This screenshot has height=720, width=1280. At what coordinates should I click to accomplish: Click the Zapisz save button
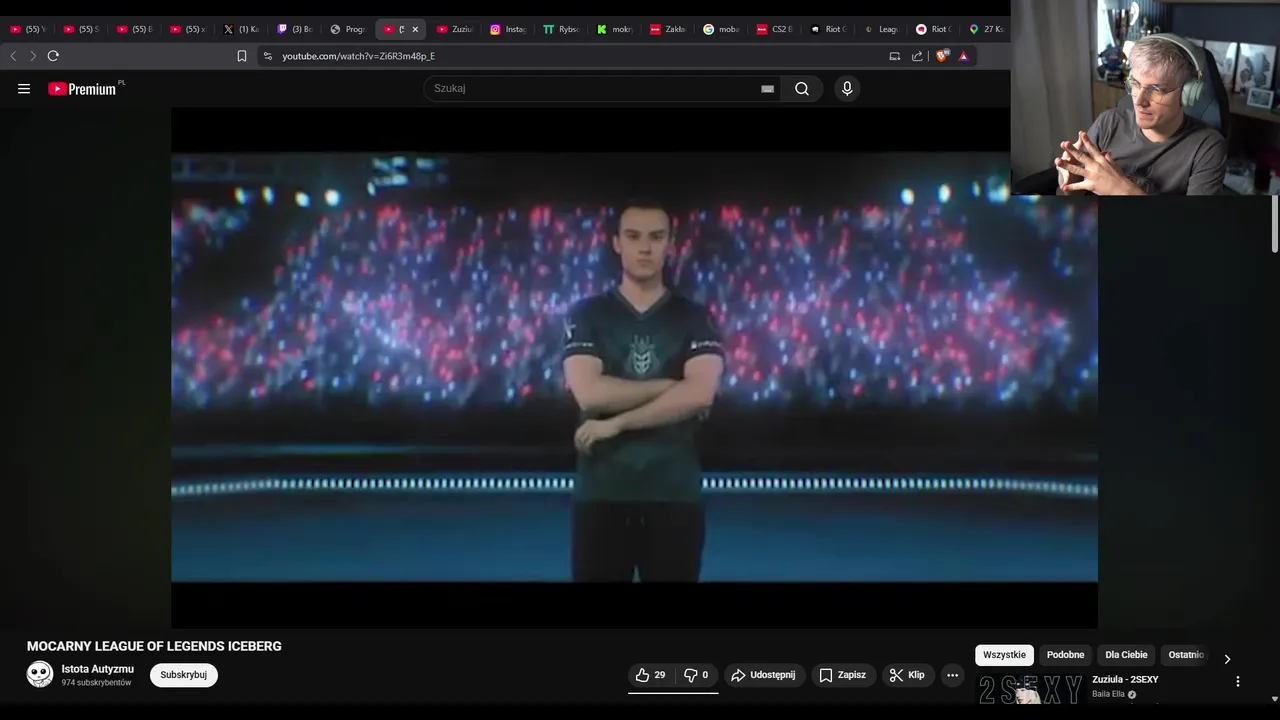843,675
